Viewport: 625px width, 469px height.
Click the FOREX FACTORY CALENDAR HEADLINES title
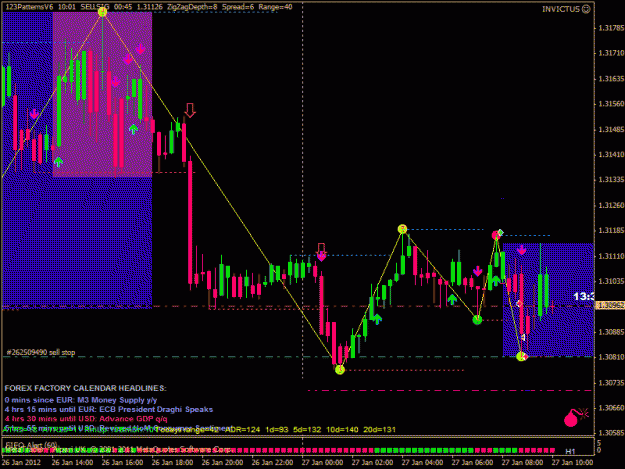coord(85,388)
